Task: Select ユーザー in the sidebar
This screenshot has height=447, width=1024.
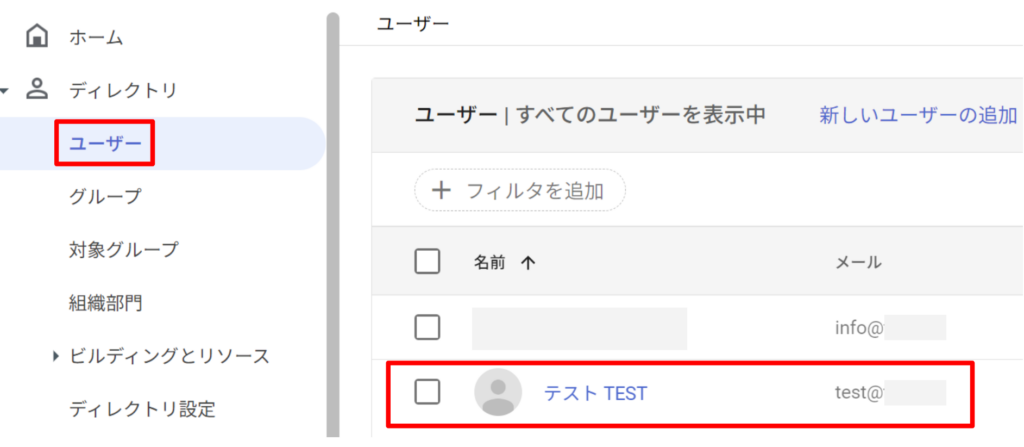Action: (x=104, y=144)
